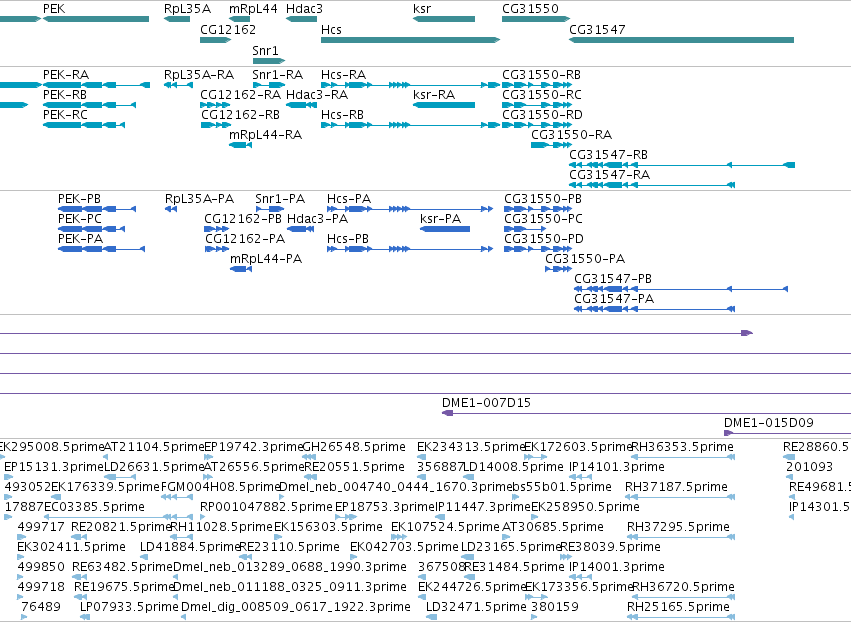Select the Snr1-PA protein label
The width and height of the screenshot is (851, 622).
280,199
